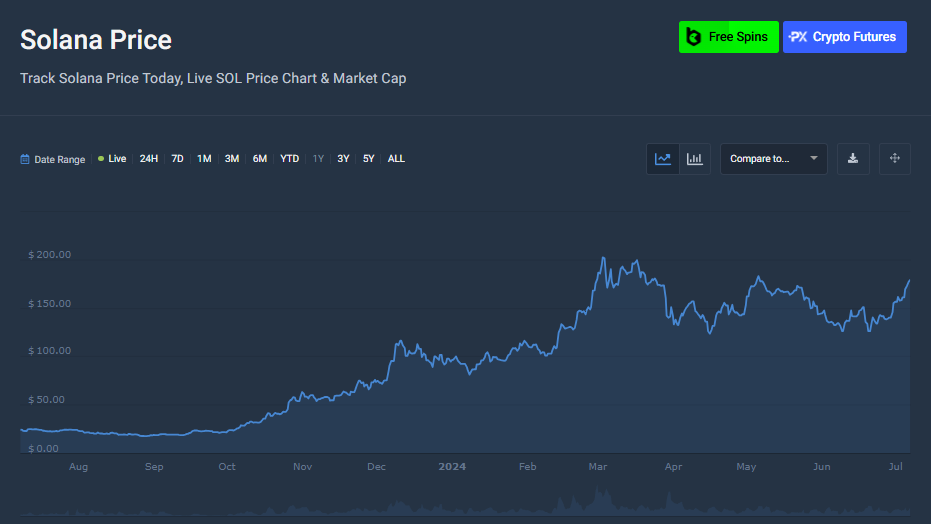Select the ALL time range
Image resolution: width=931 pixels, height=524 pixels.
(396, 159)
